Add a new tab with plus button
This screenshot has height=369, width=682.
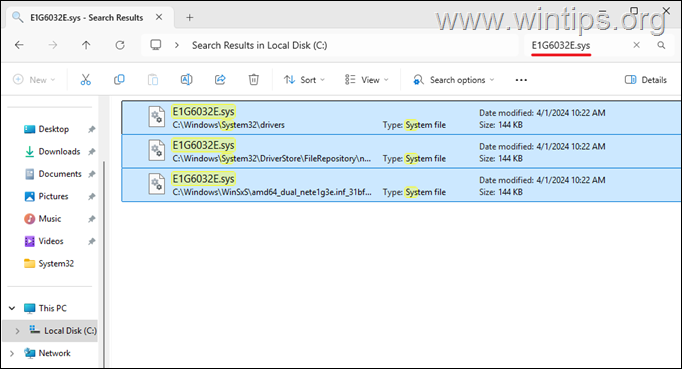[190, 17]
